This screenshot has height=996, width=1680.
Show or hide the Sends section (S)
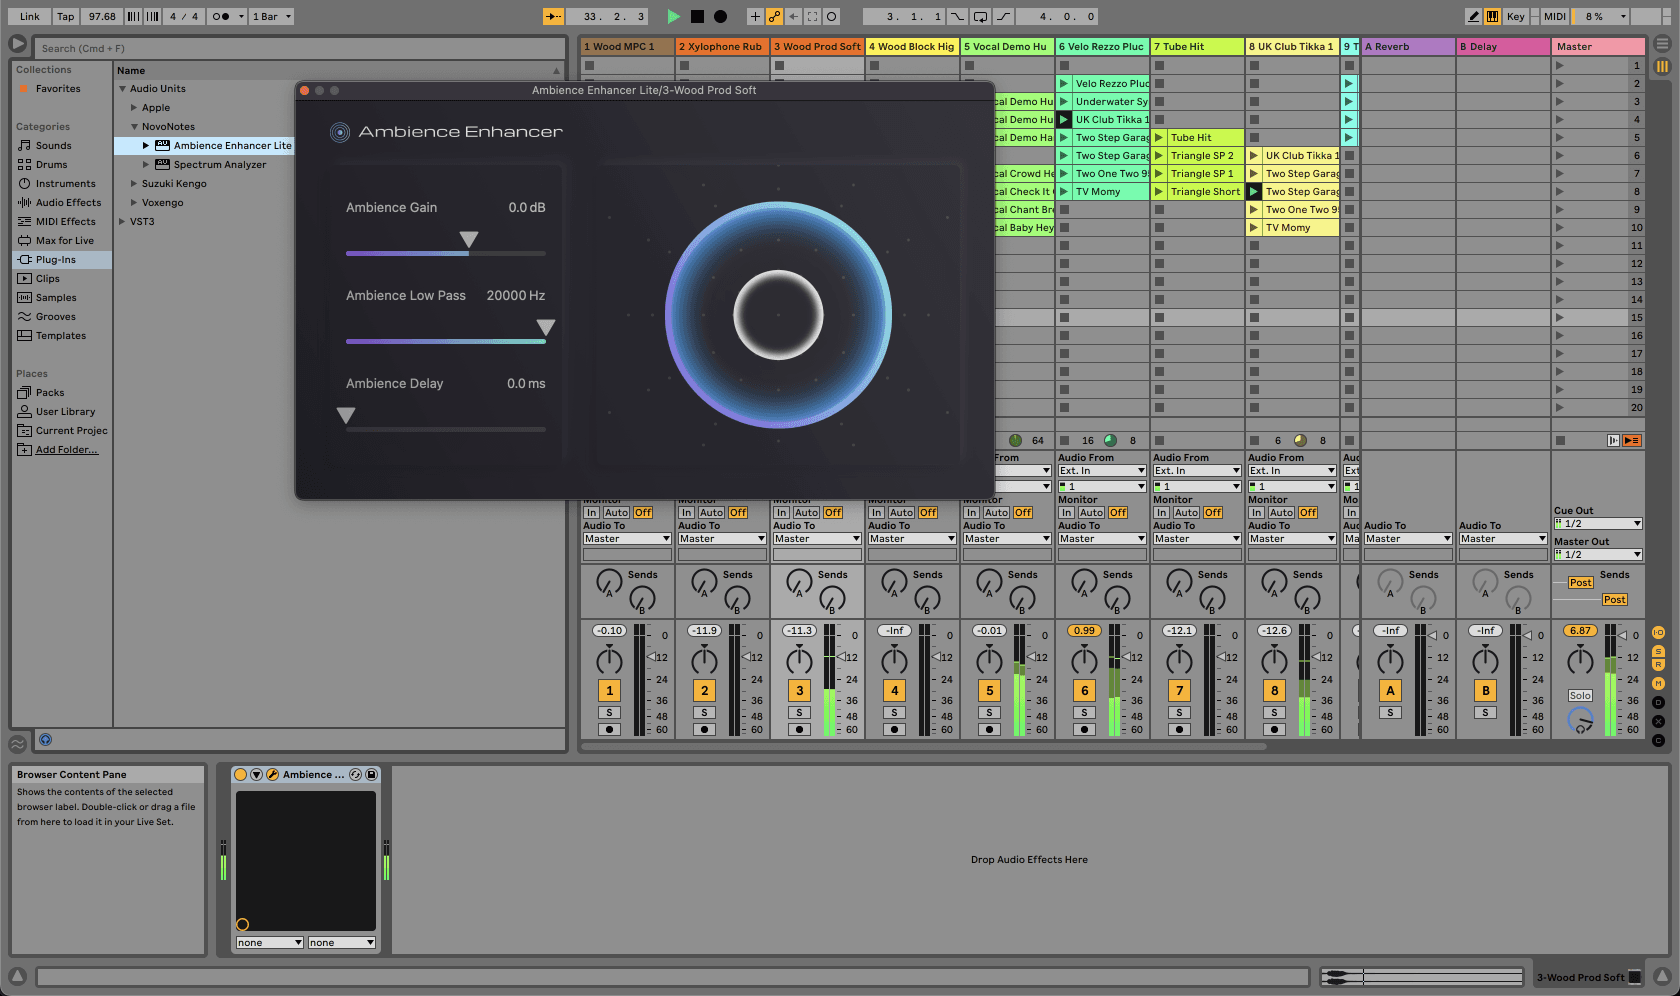(1658, 651)
